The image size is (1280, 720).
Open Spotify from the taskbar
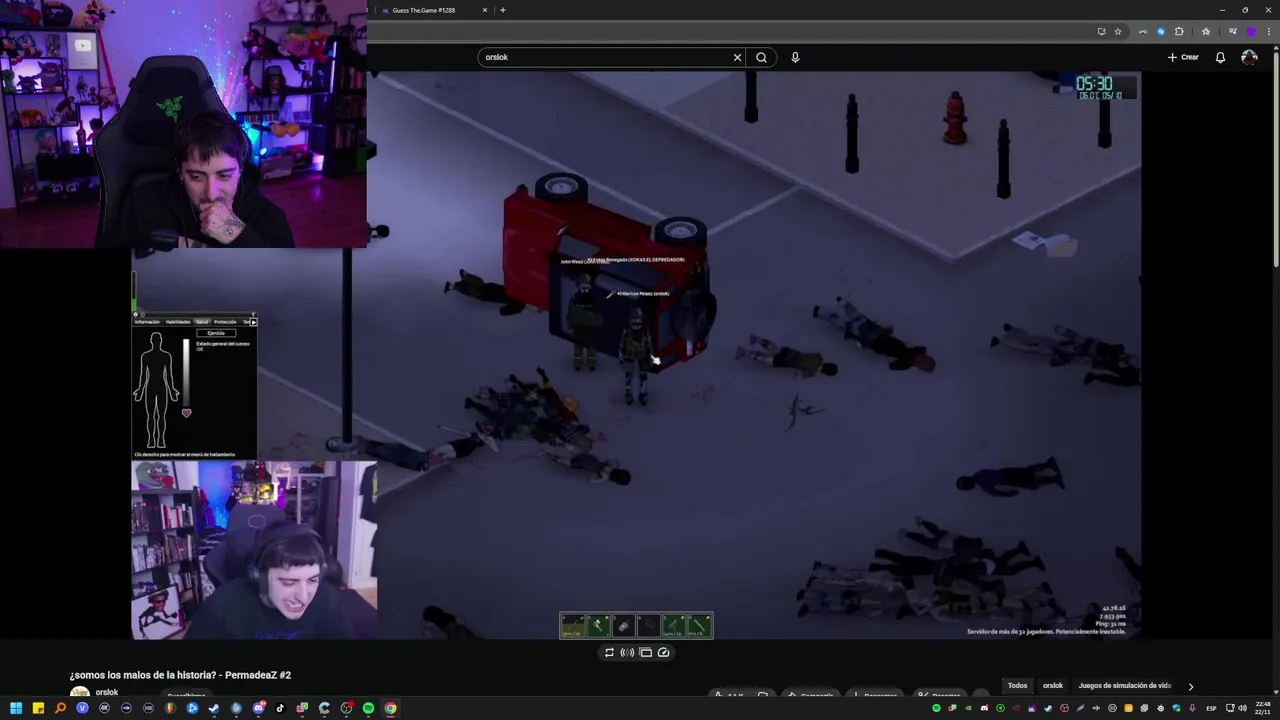tap(368, 708)
